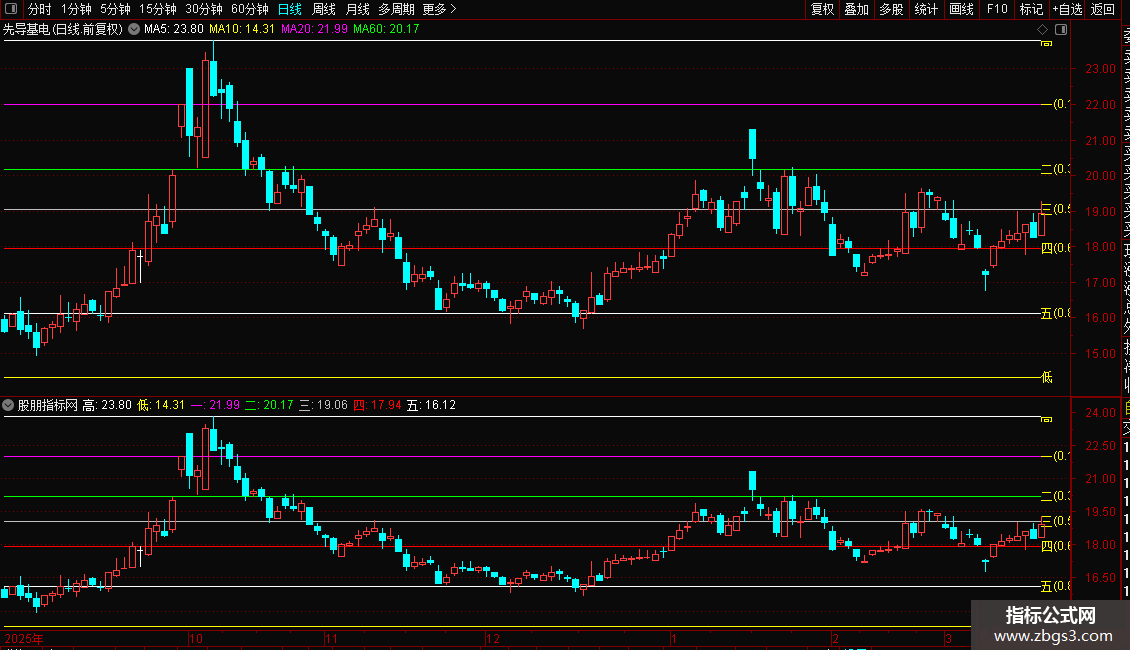Open the 多周期 multi-period view

tap(396, 9)
